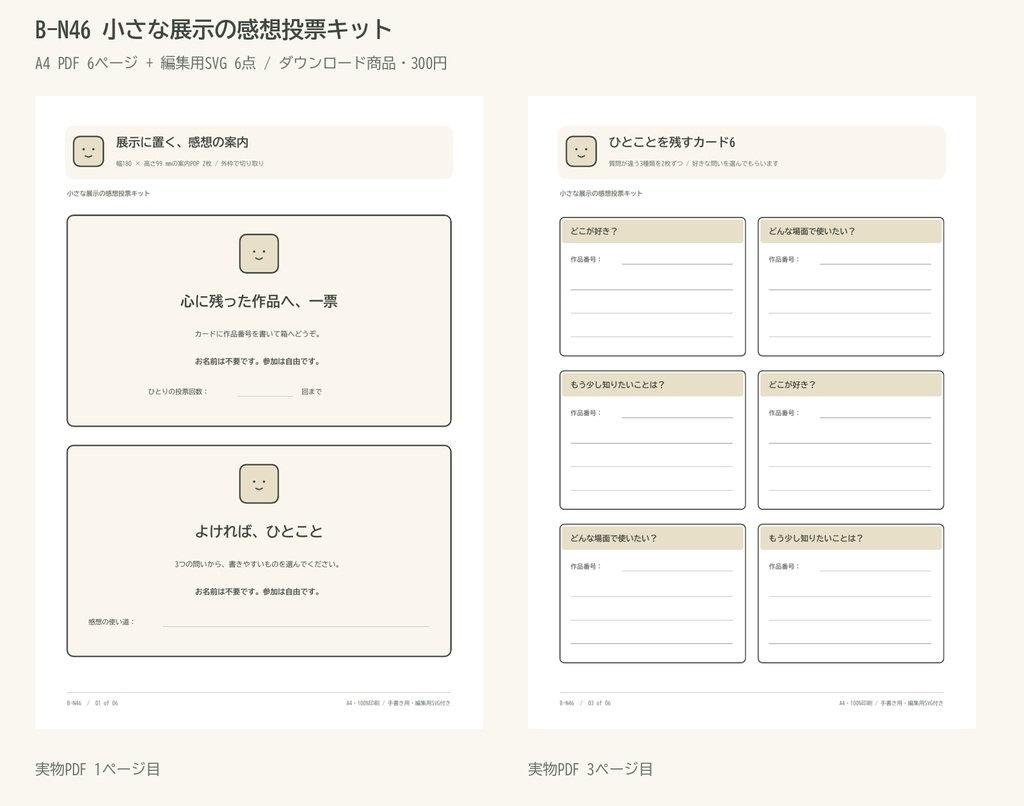The height and width of the screenshot is (806, 1024).
Task: Click the 感想の使い道 label
Action: click(x=111, y=622)
